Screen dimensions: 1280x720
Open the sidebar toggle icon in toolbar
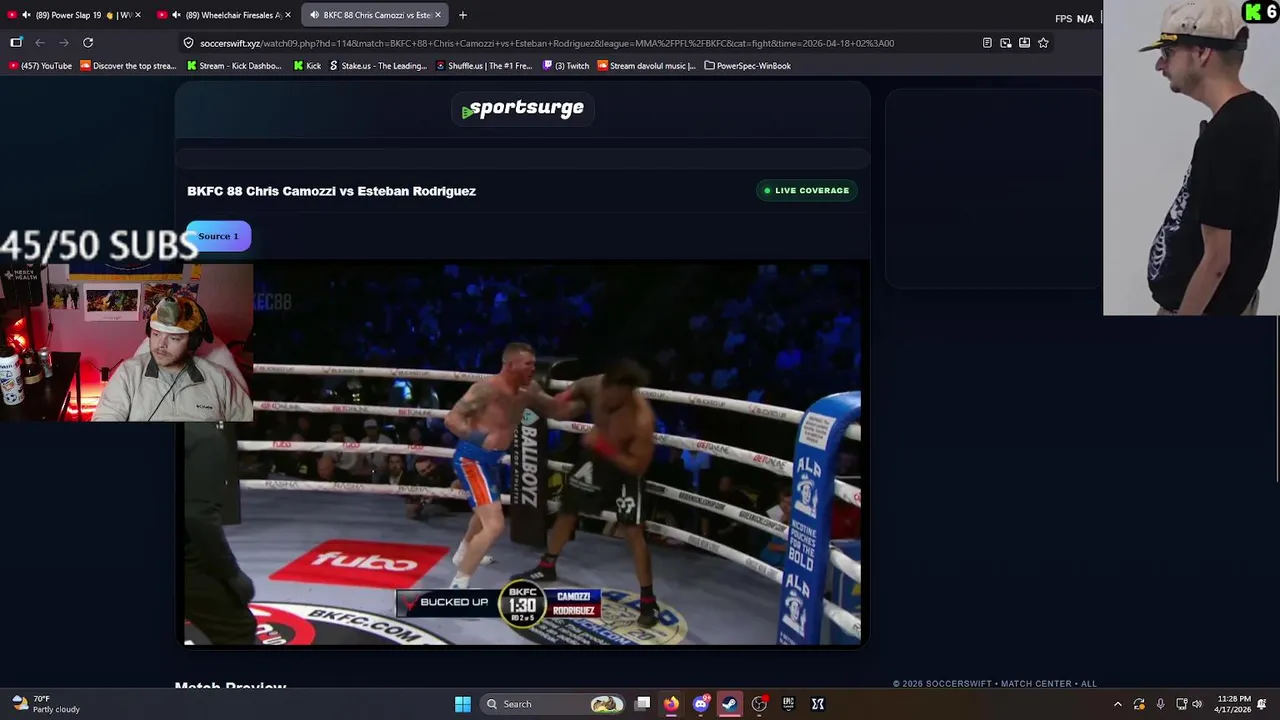point(16,42)
